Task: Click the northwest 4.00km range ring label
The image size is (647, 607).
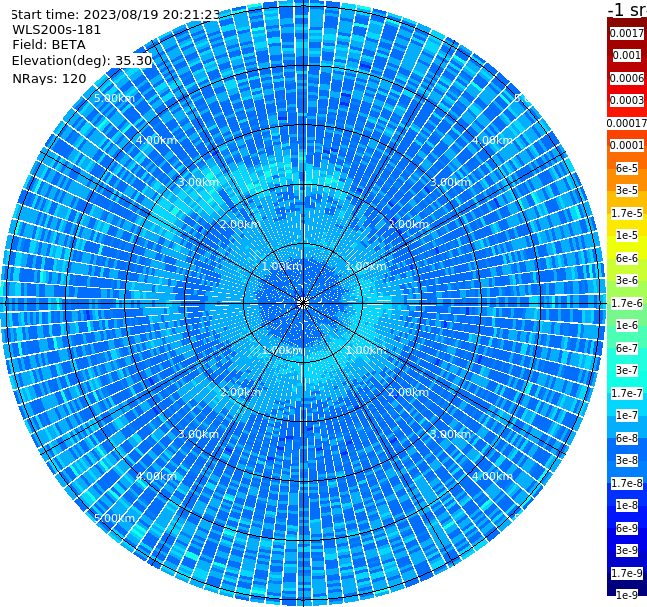Action: pyautogui.click(x=156, y=140)
